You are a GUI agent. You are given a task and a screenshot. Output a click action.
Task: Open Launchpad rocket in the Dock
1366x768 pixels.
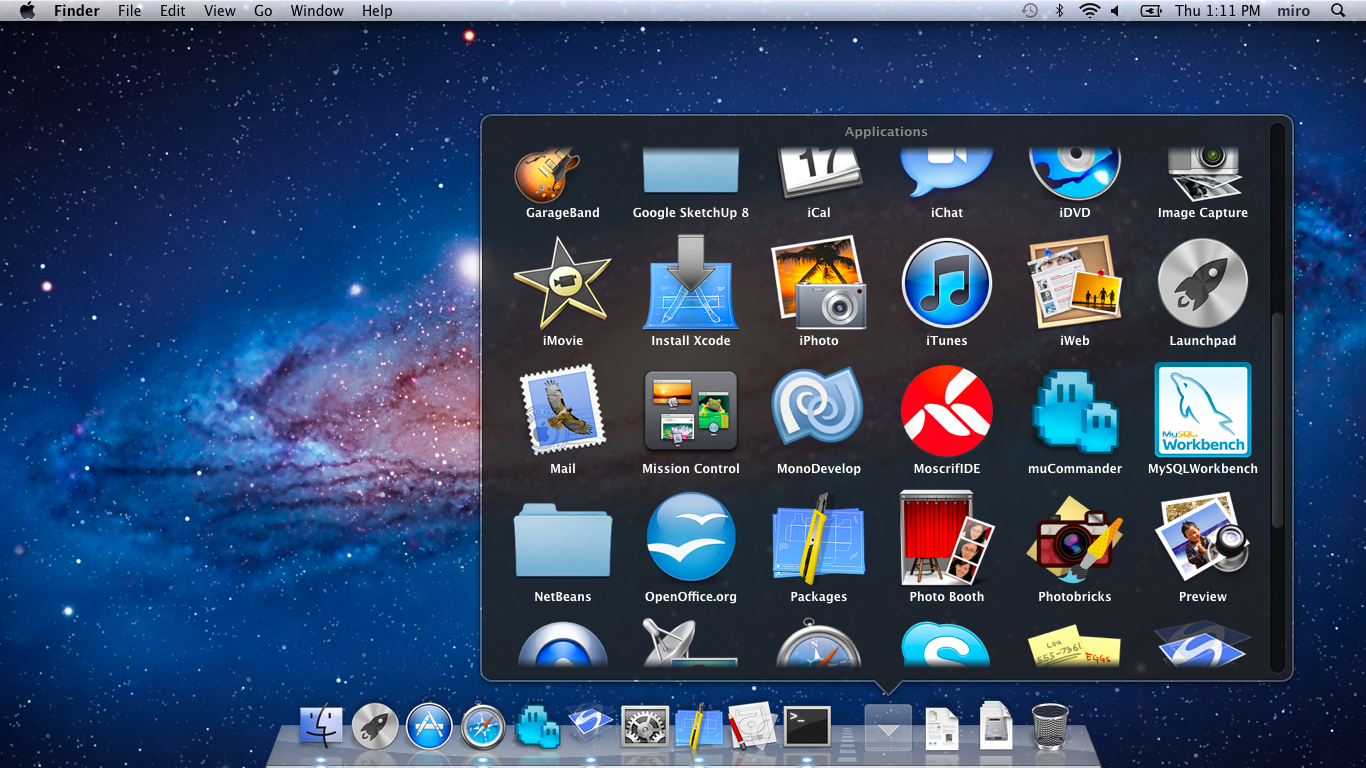coord(375,726)
